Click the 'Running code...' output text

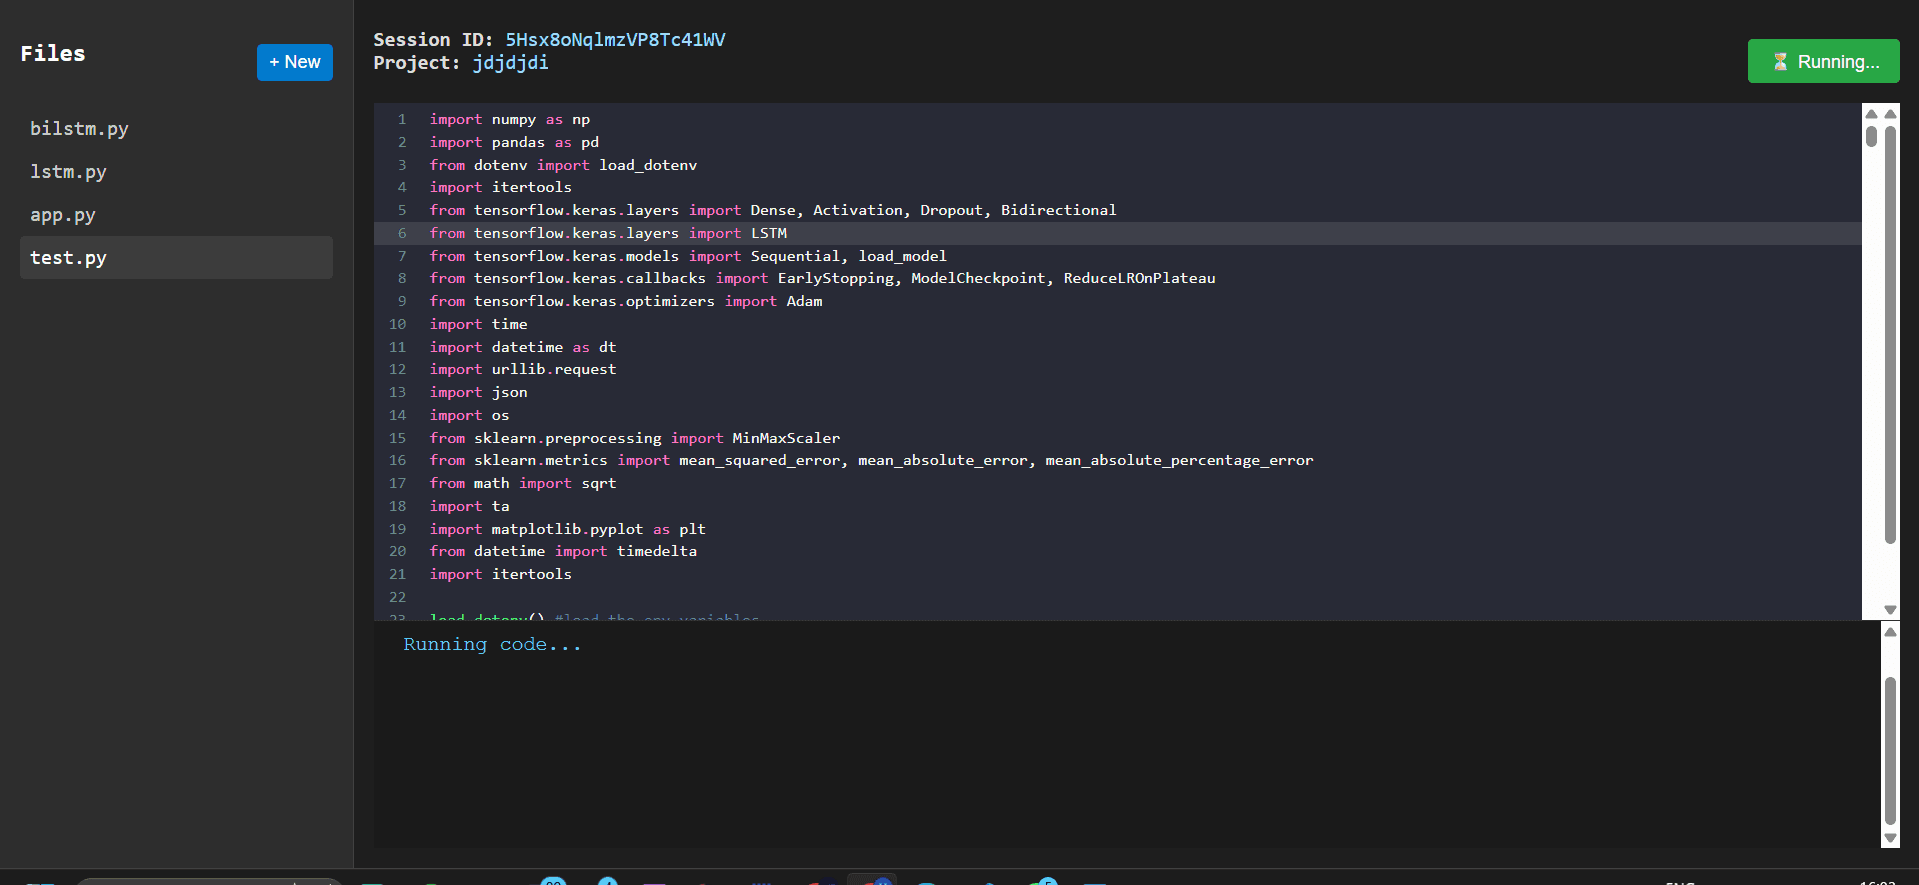pos(492,645)
